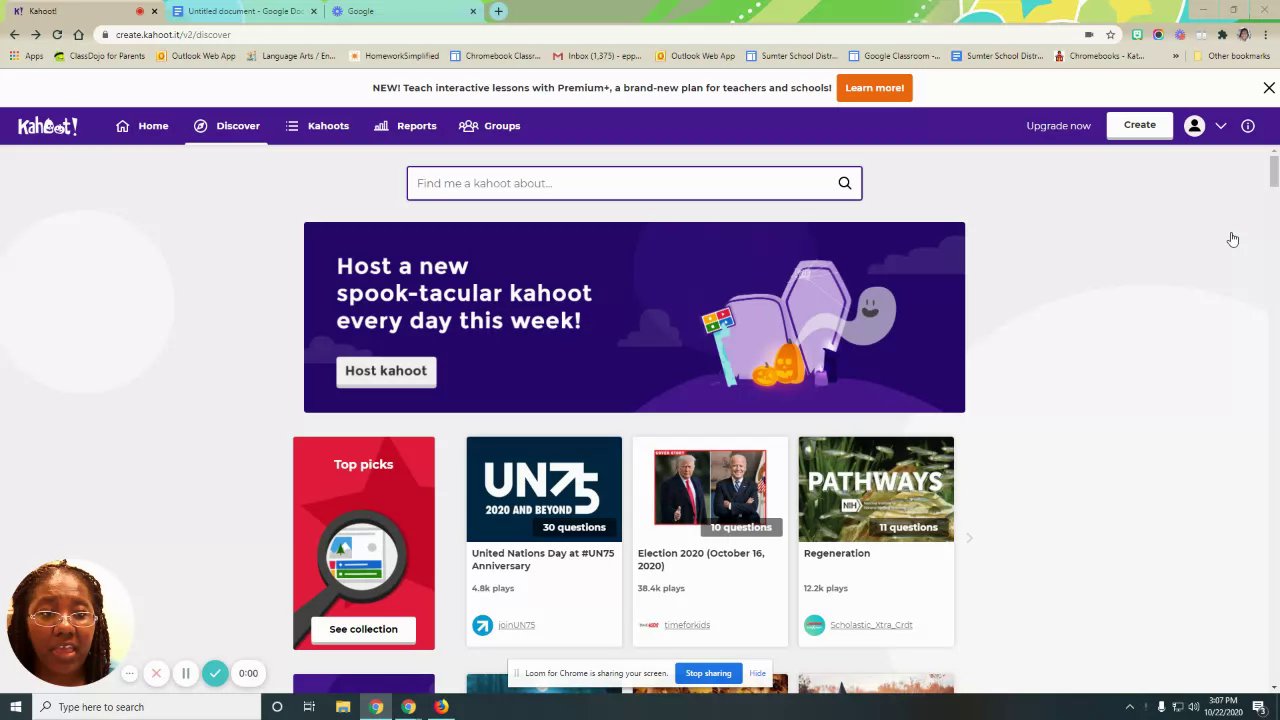
Task: Open Election 2020 (October 16, 2020) title
Action: pyautogui.click(x=701, y=559)
